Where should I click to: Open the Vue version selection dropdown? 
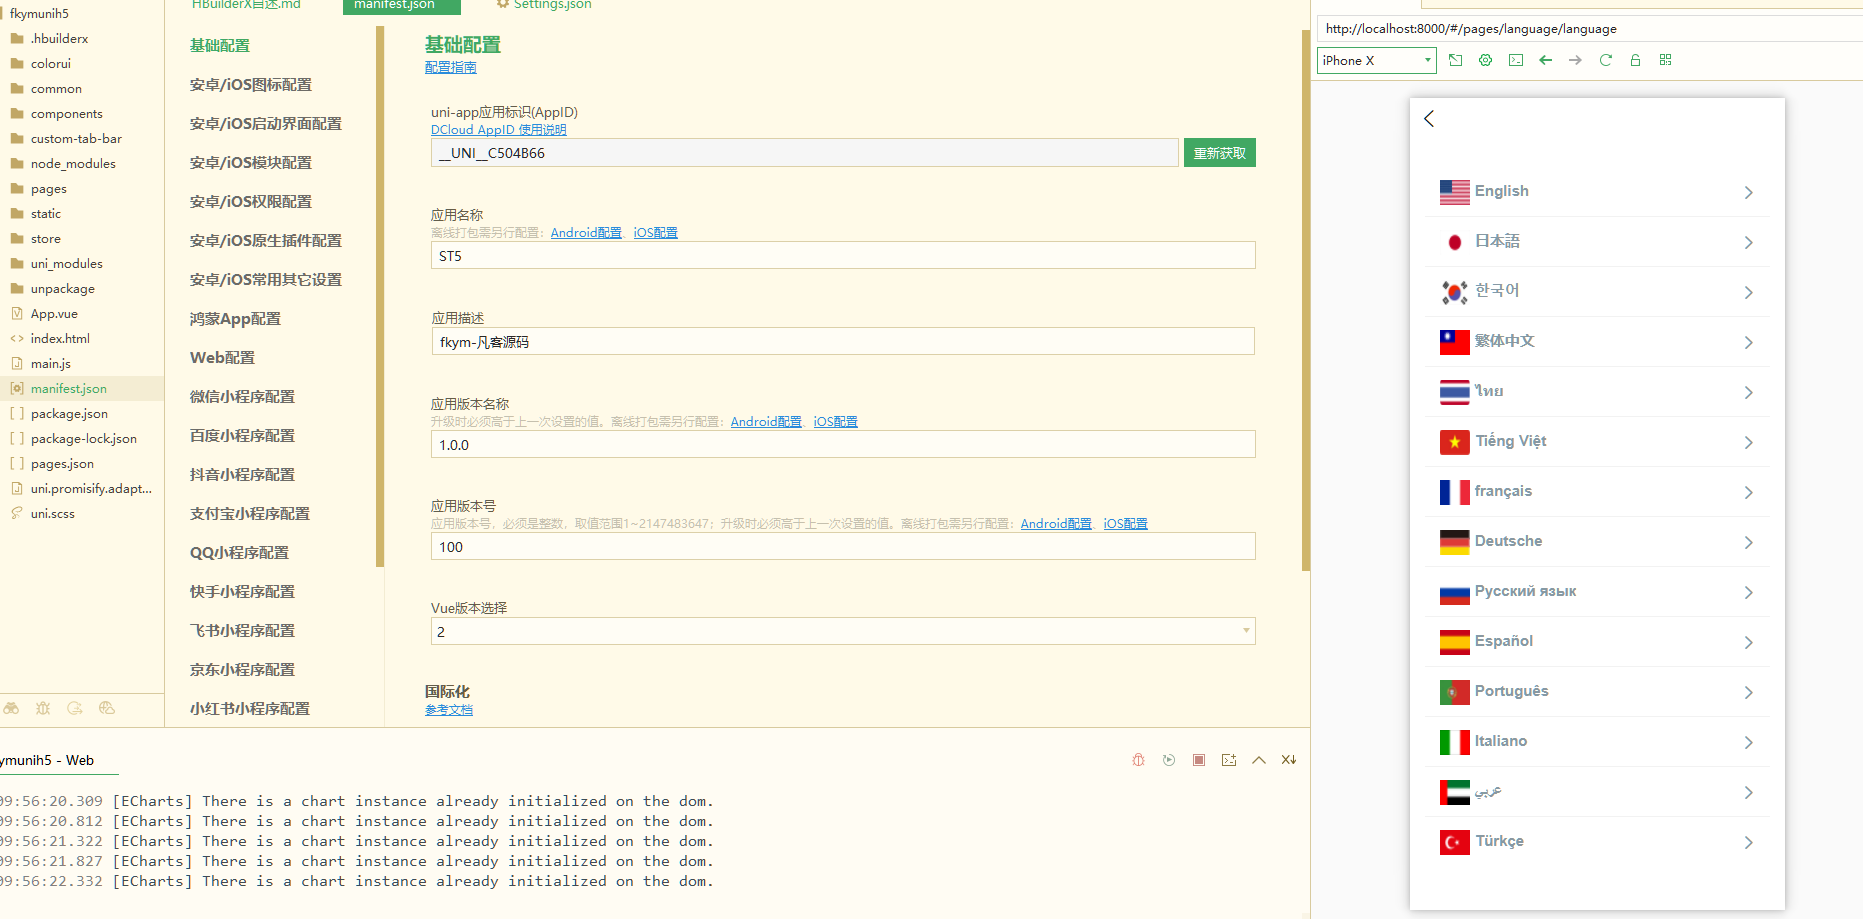pyautogui.click(x=842, y=631)
